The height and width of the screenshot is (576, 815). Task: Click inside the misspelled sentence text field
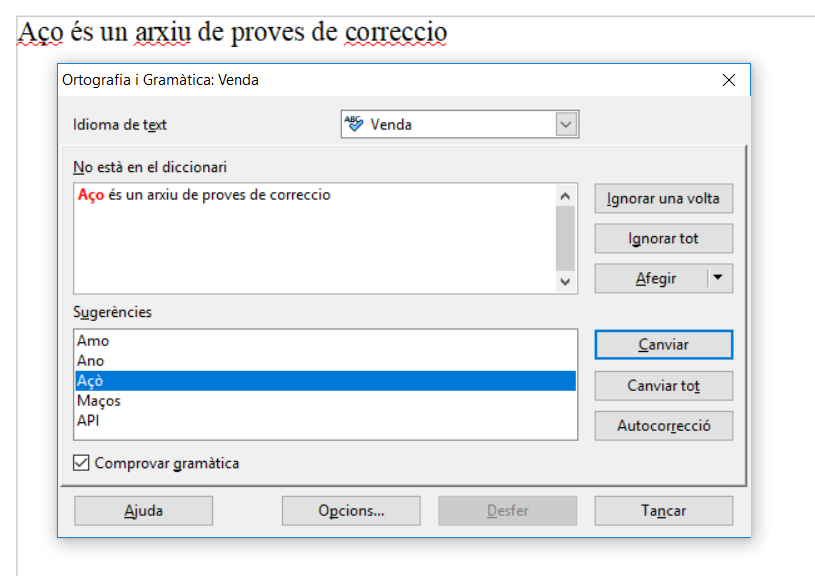tap(315, 238)
